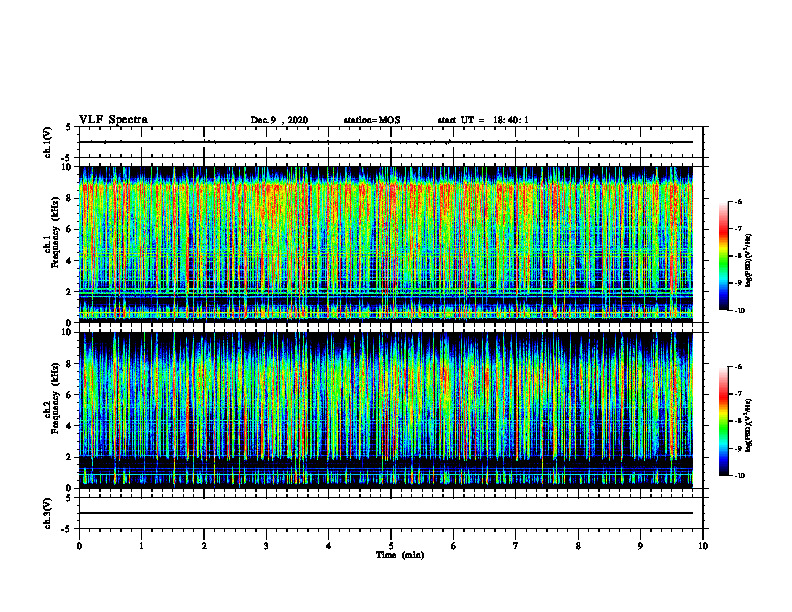792x612 pixels.
Task: Click the "6" kHz tick on ch.2 frequency axis
Action: 70,395
